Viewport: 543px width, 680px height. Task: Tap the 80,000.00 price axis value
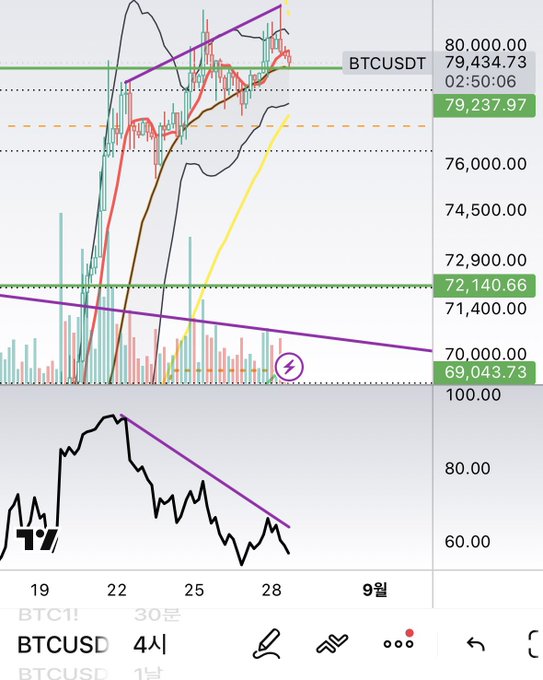486,45
